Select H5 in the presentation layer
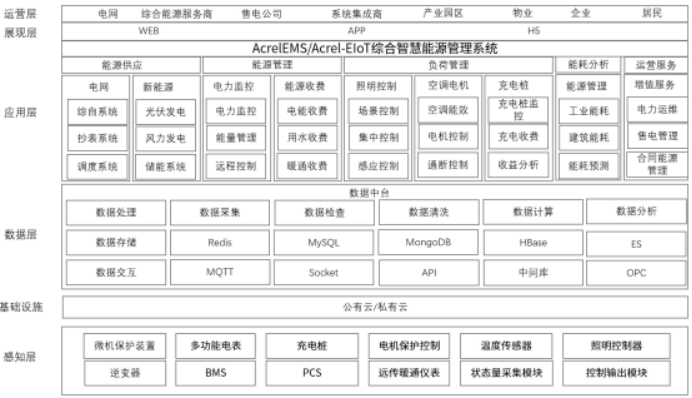The width and height of the screenshot is (692, 398). [x=534, y=31]
